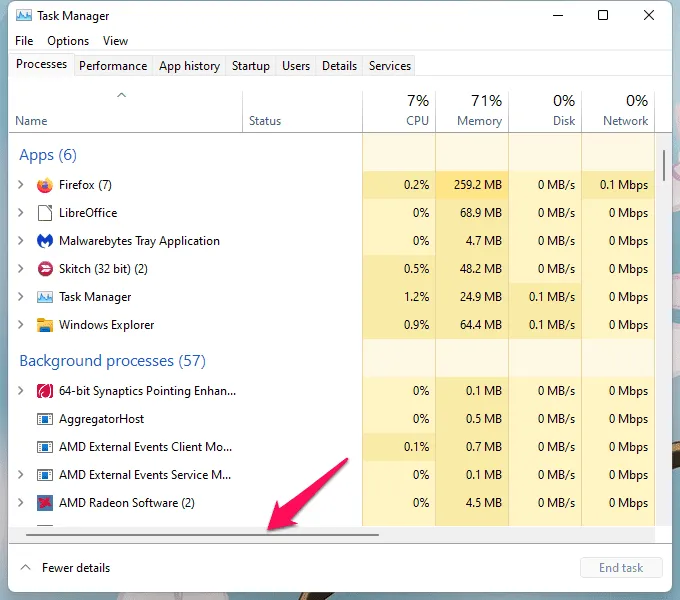Click the Firefox icon in Apps list

tap(45, 185)
